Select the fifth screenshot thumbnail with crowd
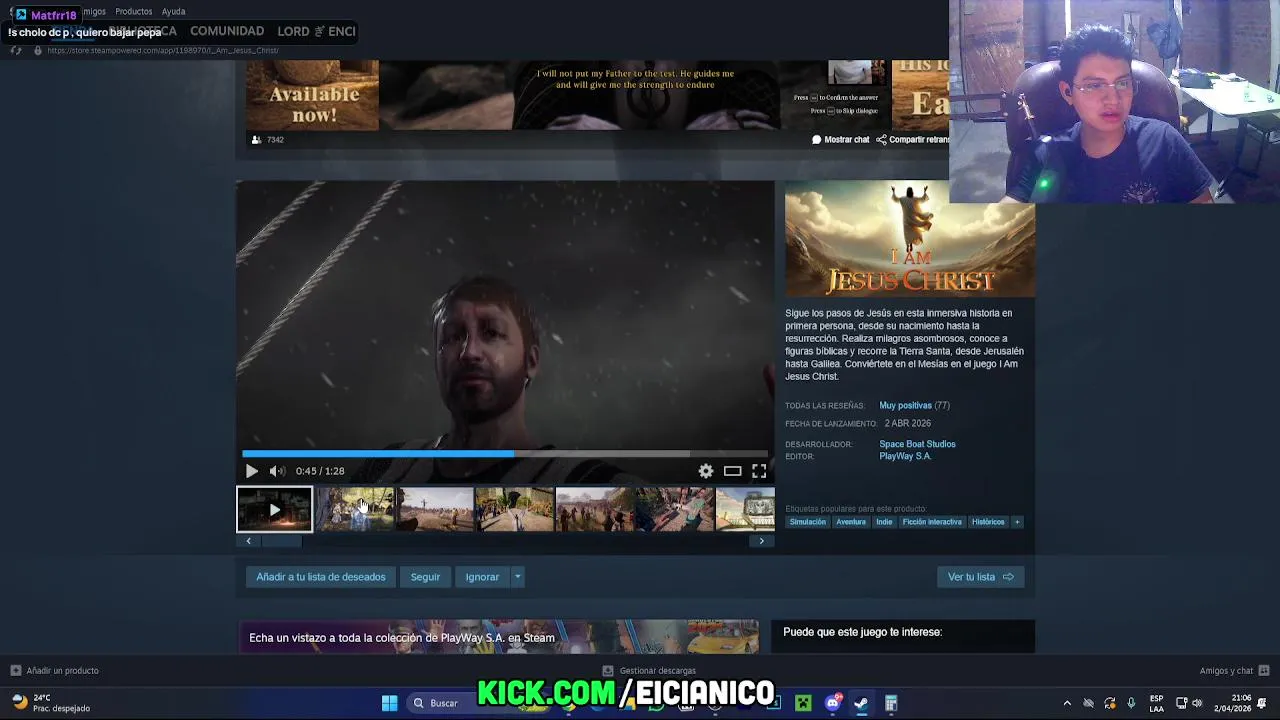This screenshot has height=720, width=1280. [594, 509]
